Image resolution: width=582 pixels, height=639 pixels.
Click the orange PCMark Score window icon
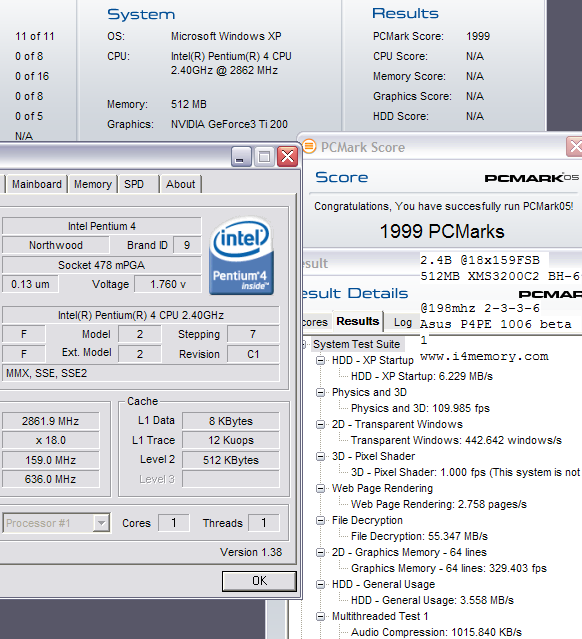coord(309,146)
